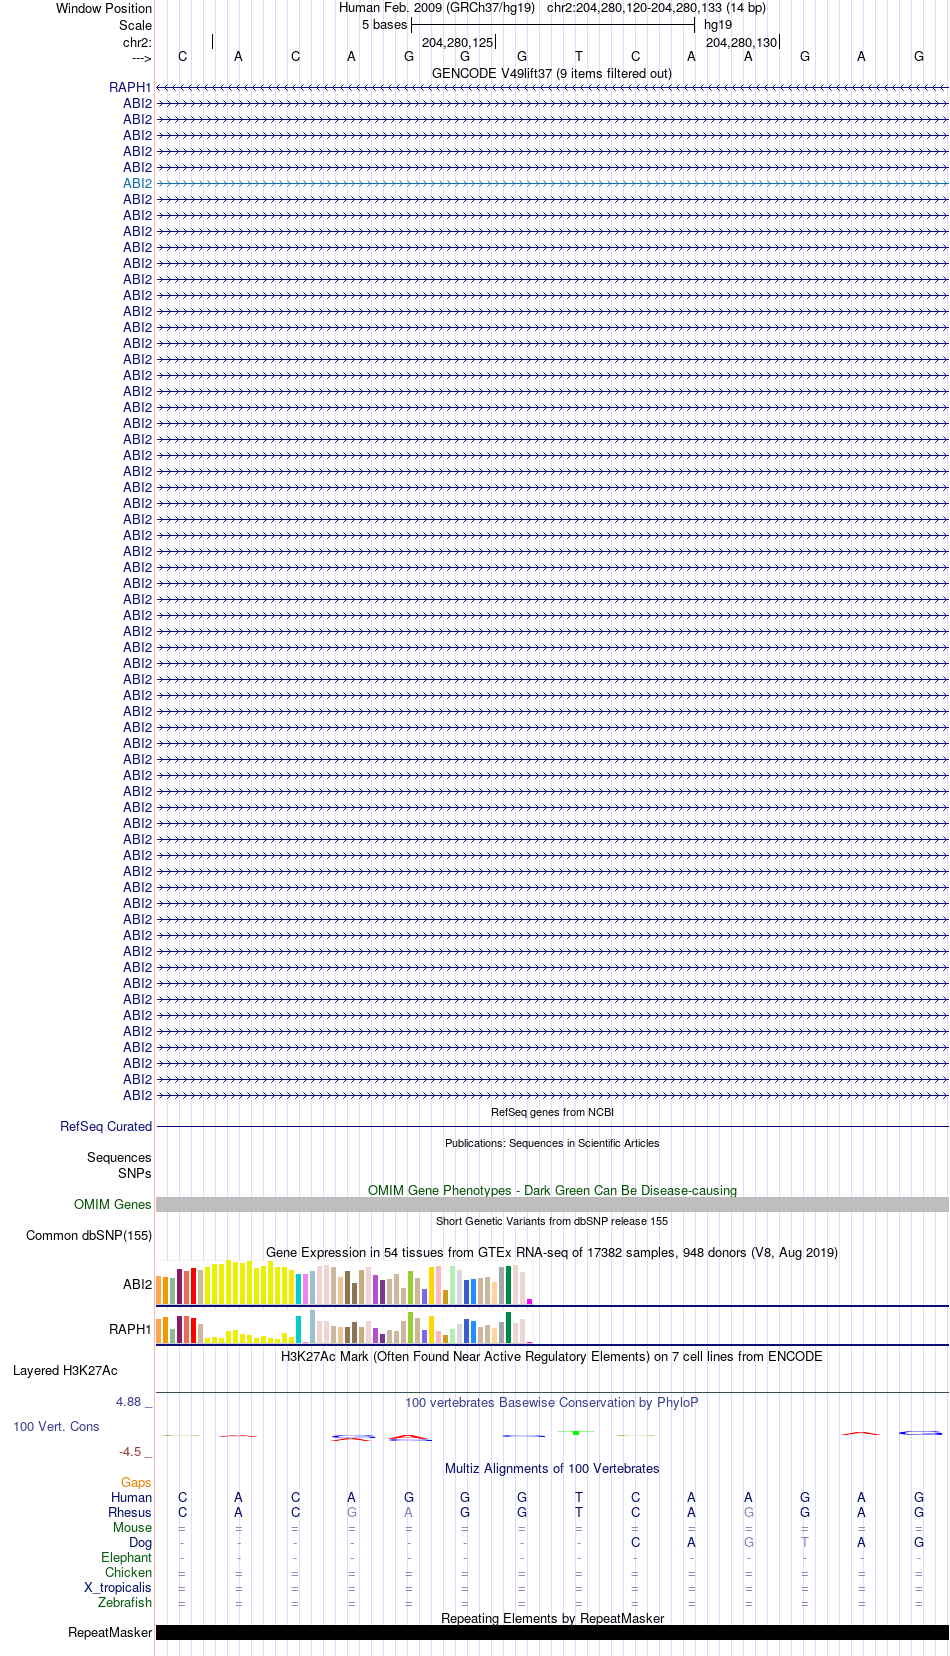Click the 4.88 PhyloP upper scale value
Viewport: 950px width, 1656px height.
tap(128, 1401)
